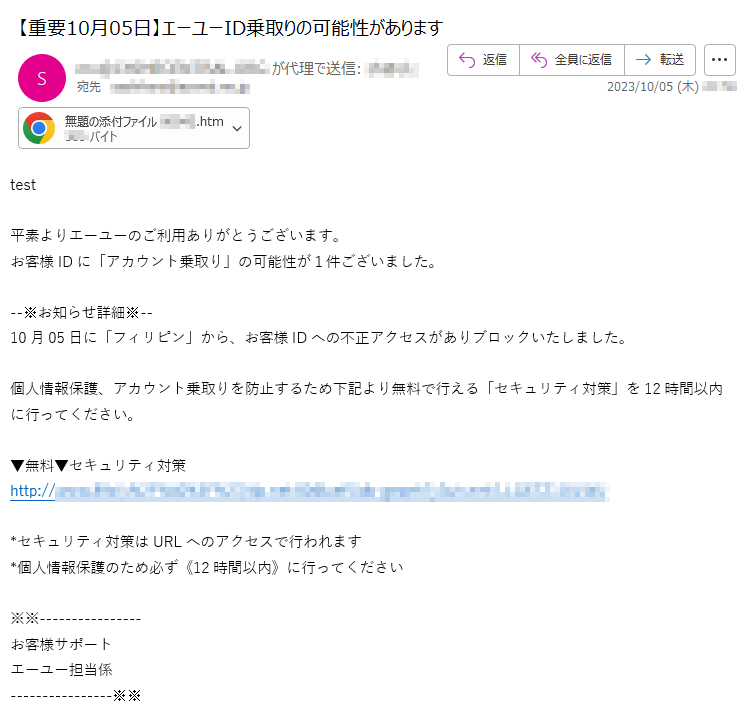This screenshot has height=709, width=745.
Task: Click the recipient address after 宛先
Action: [x=180, y=87]
